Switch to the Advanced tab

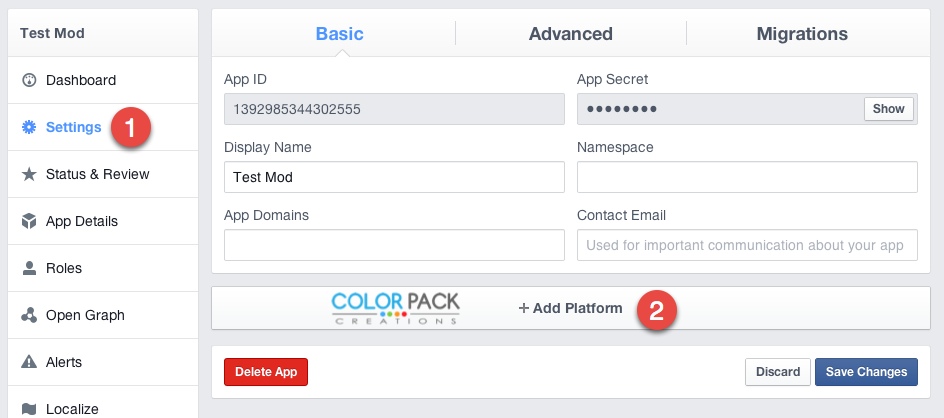click(571, 33)
